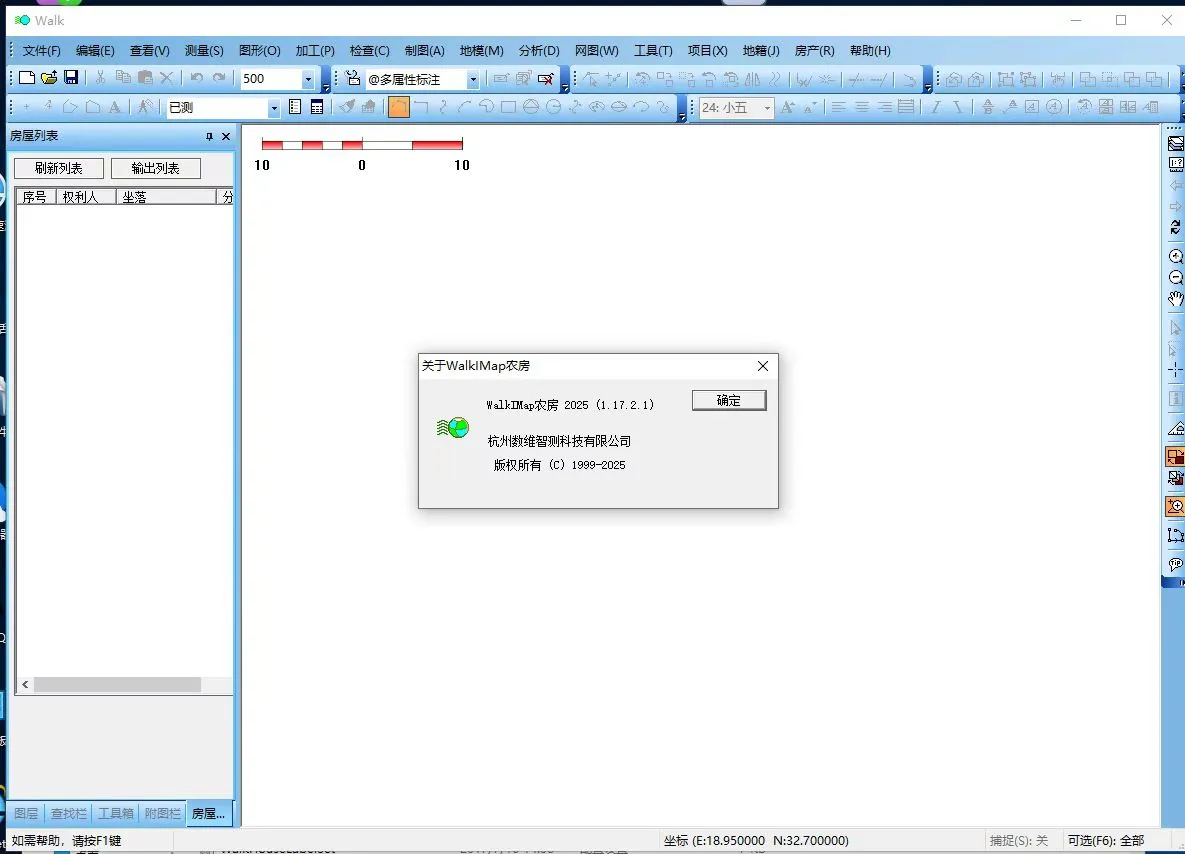1185x854 pixels.
Task: Click the justify text icon
Action: point(906,107)
